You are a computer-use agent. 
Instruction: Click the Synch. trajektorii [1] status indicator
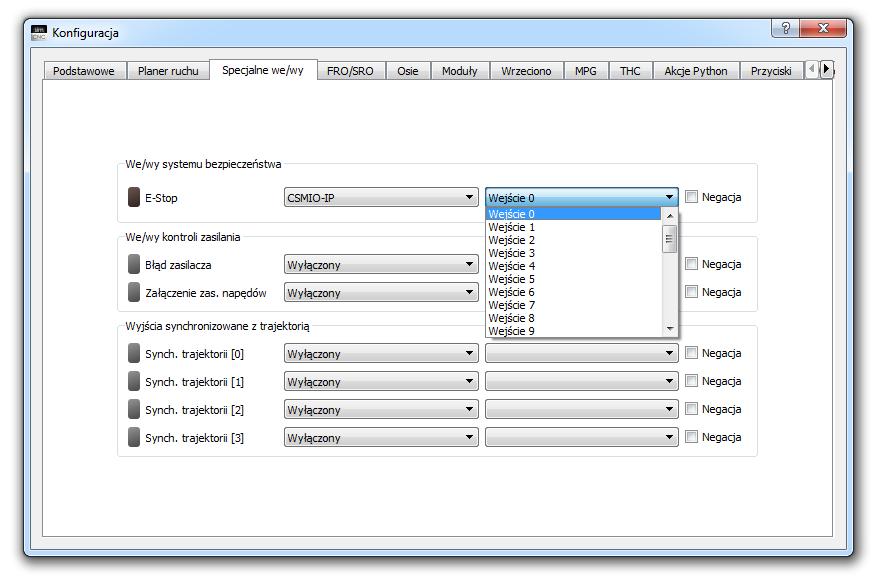coord(134,381)
